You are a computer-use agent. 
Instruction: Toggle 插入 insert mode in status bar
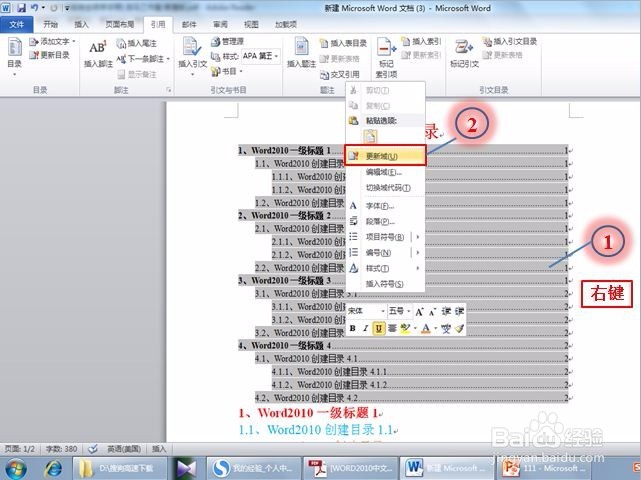(159, 449)
